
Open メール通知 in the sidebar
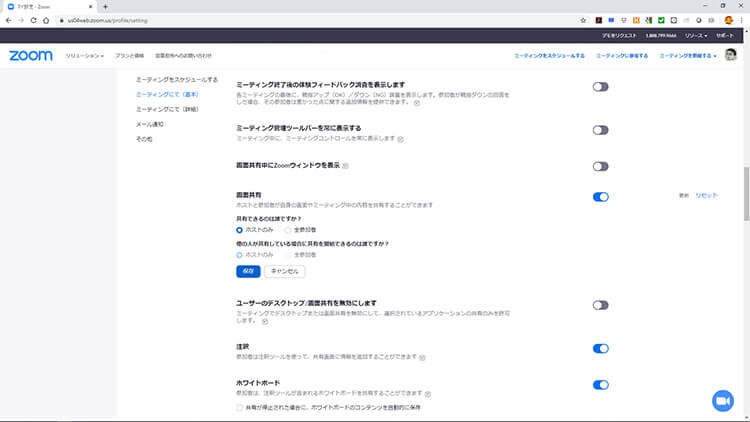149,124
